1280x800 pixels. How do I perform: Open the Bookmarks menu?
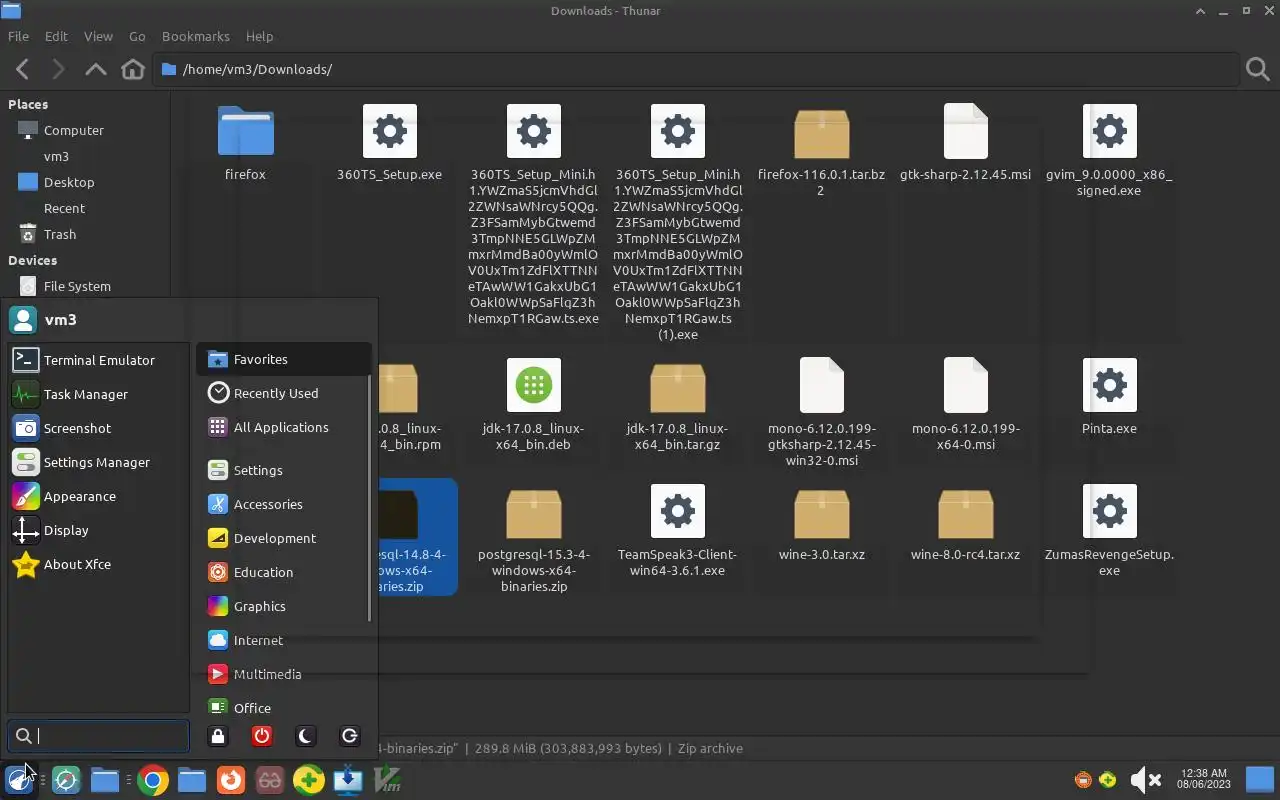tap(196, 36)
